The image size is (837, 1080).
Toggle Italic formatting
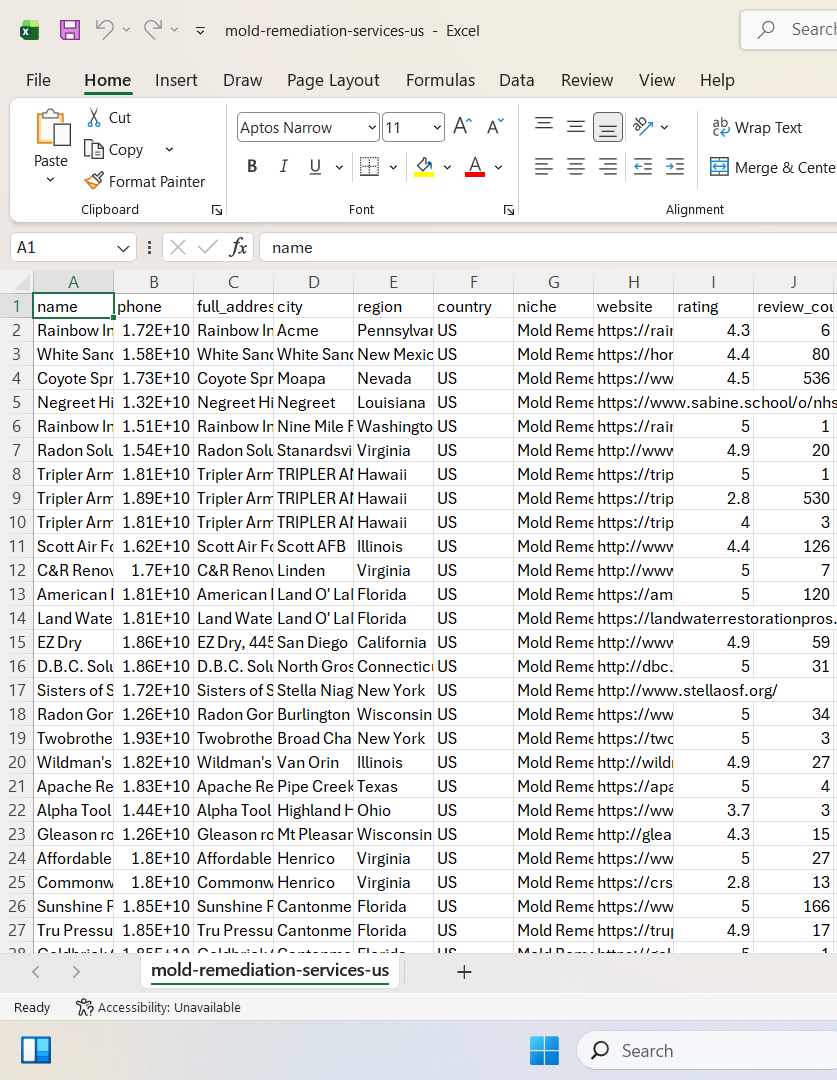tap(283, 166)
